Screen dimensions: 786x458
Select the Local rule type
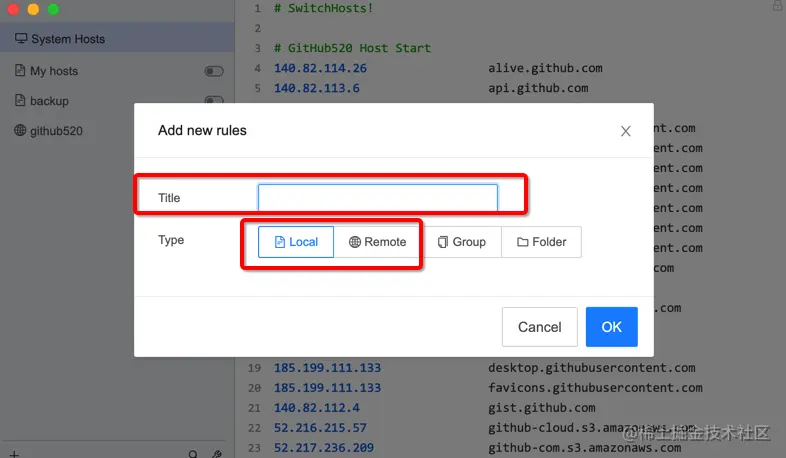coord(296,242)
